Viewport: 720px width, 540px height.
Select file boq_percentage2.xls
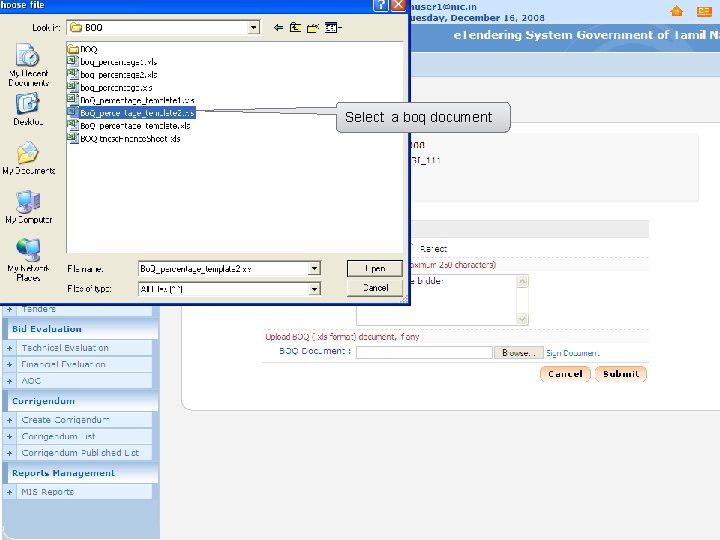113,74
